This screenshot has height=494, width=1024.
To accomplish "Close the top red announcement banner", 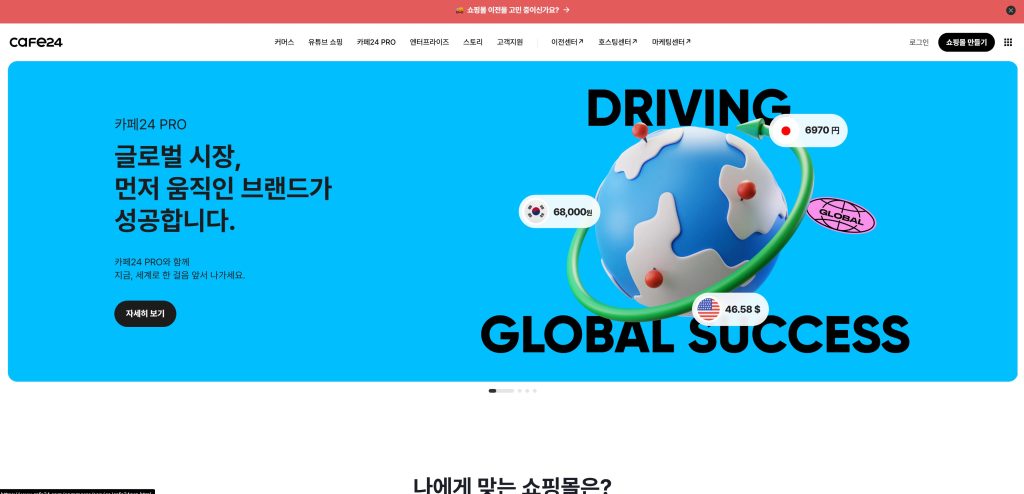I will coord(1010,10).
